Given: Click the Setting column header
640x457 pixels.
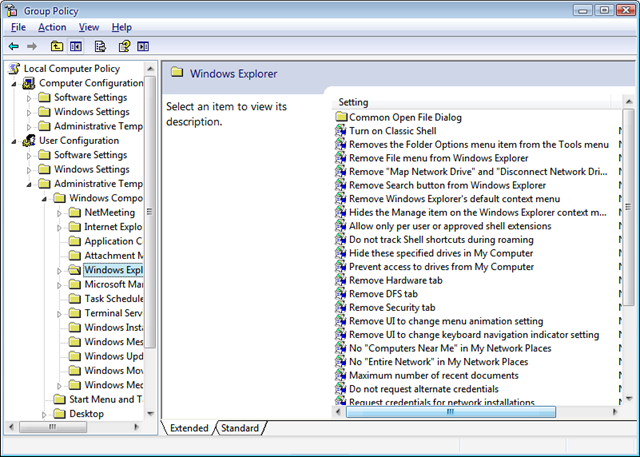Looking at the screenshot, I should point(471,102).
